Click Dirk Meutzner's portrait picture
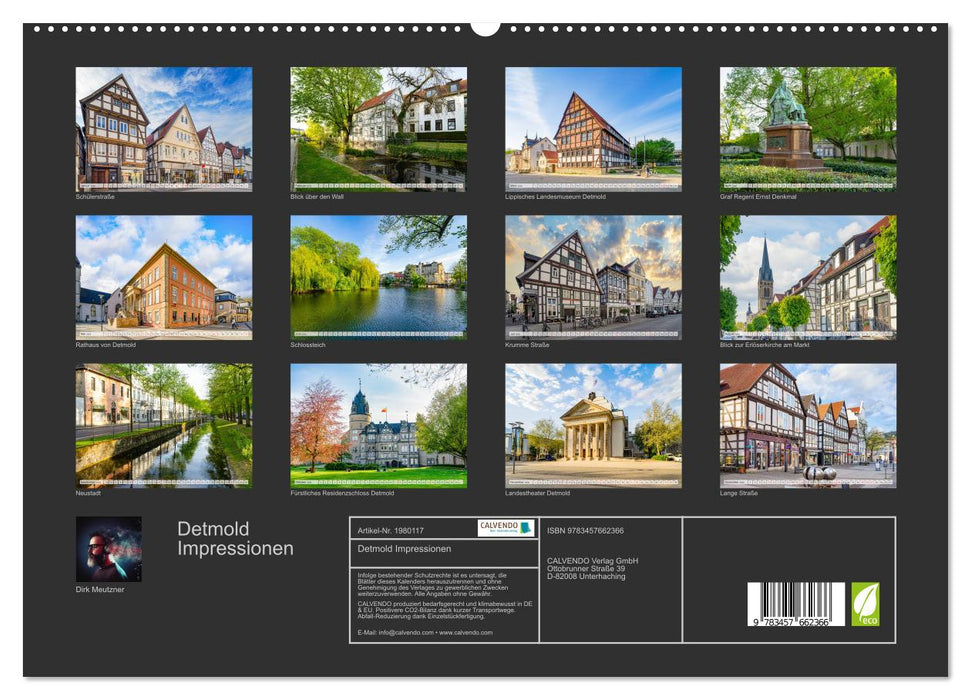This screenshot has height=700, width=971. coord(109,549)
